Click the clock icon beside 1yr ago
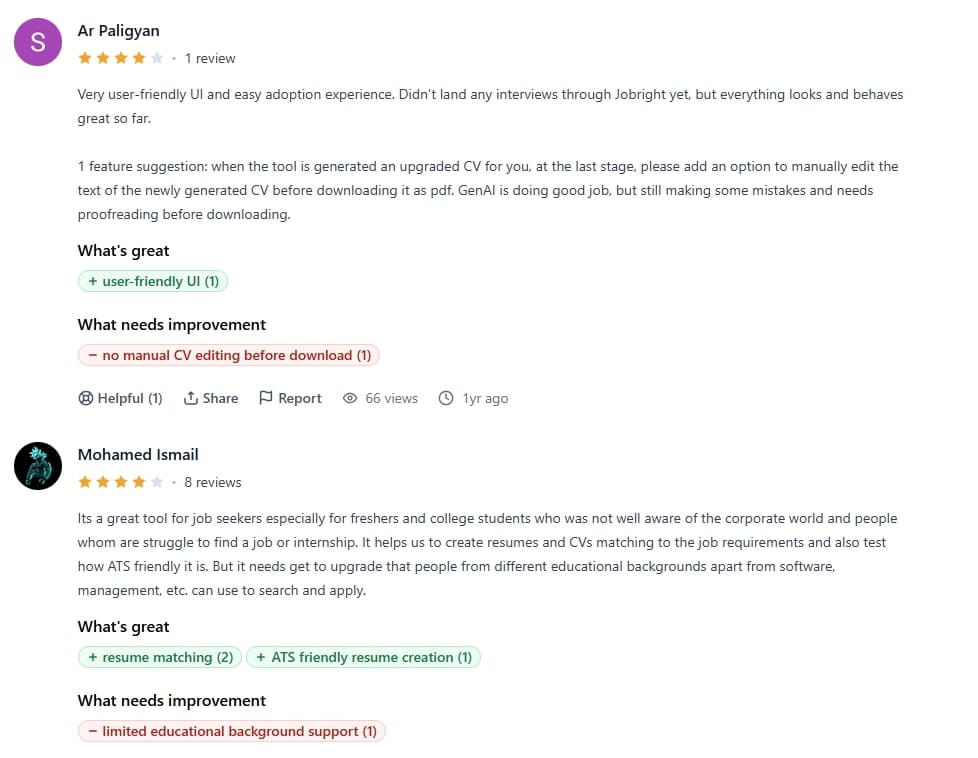Screen dimensions: 978x758 [x=446, y=398]
